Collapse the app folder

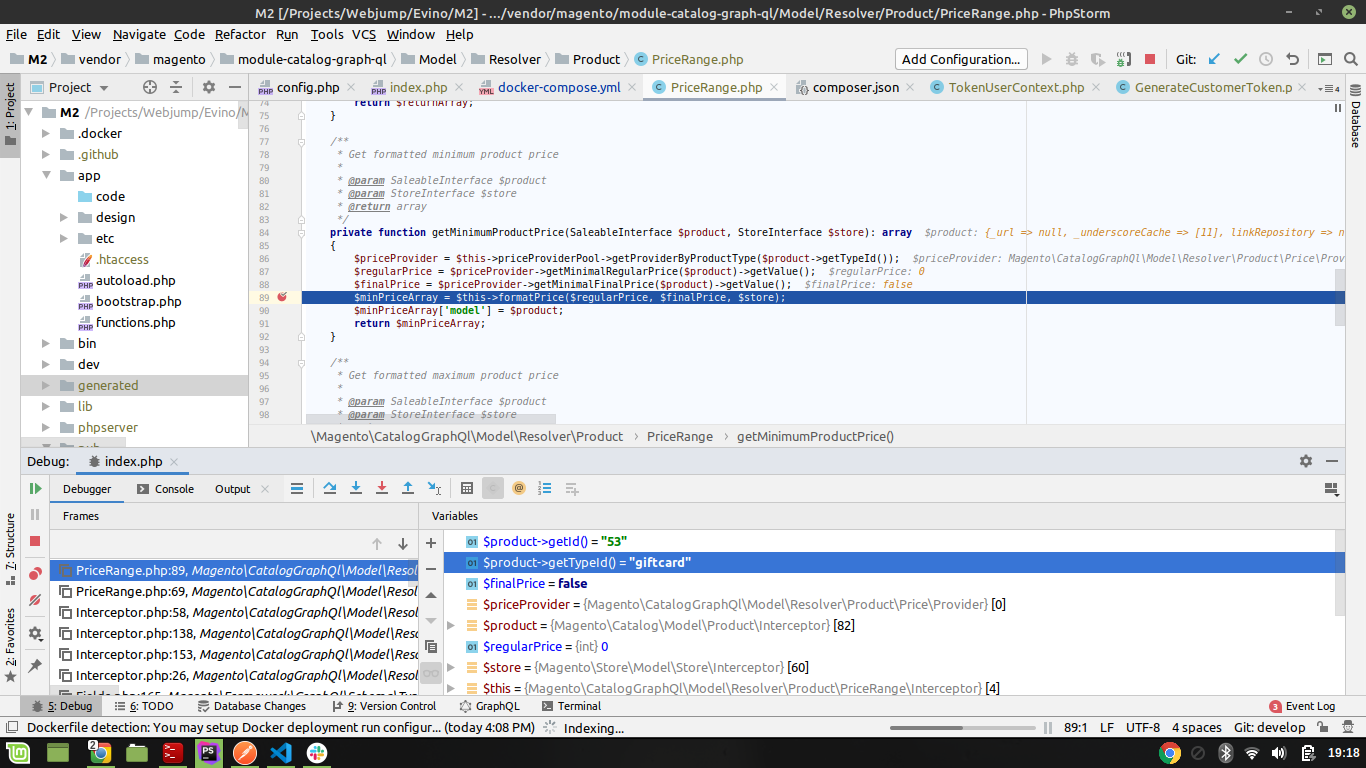(46, 176)
